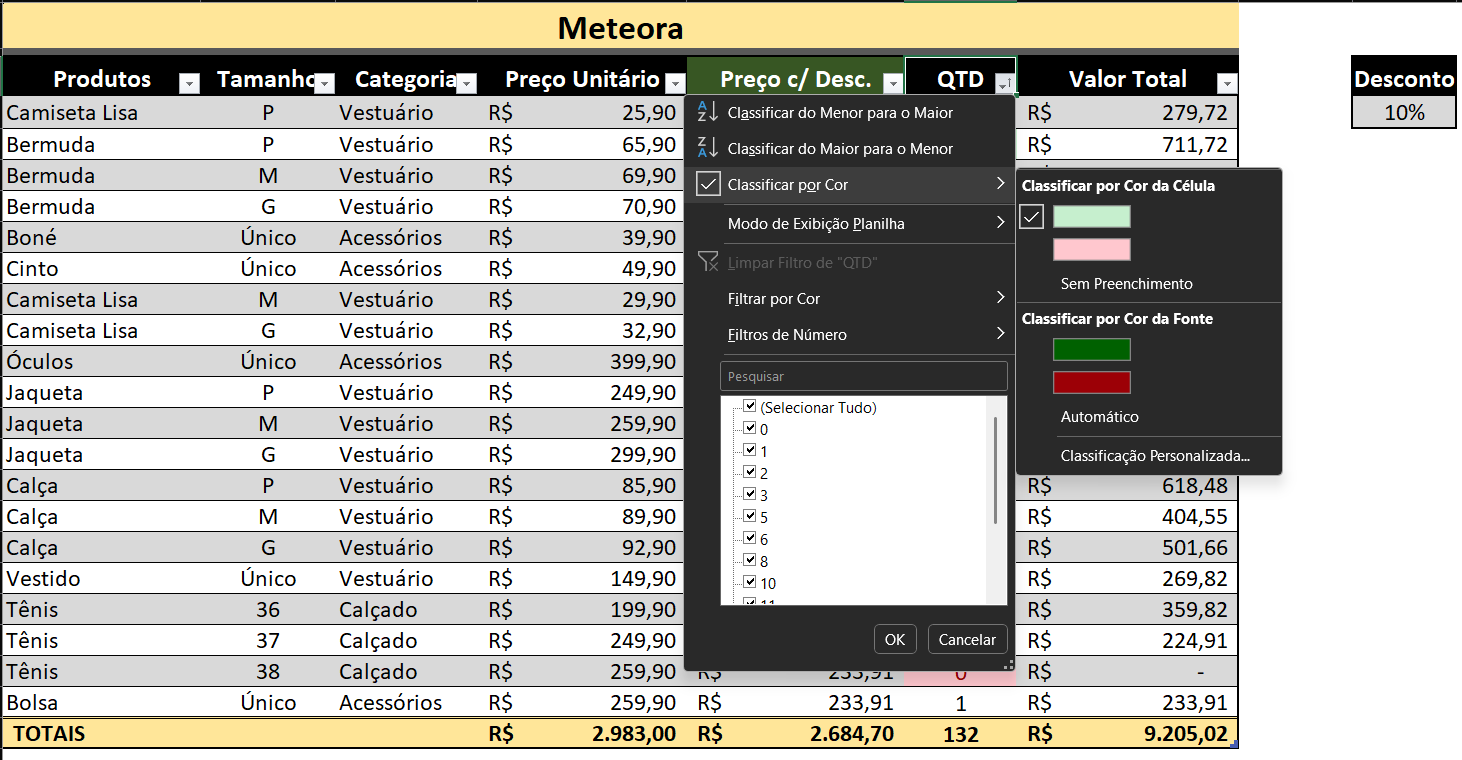Click sort descending Z-A icon
The width and height of the screenshot is (1462, 760).
(708, 148)
